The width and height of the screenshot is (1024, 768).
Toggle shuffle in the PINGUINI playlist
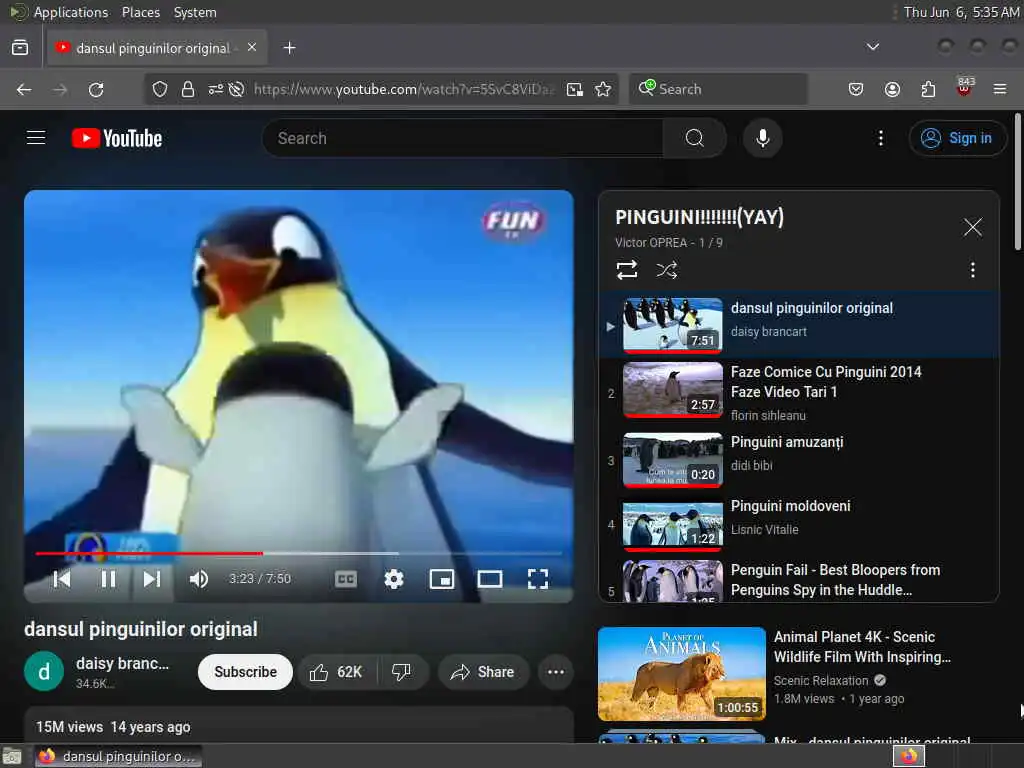667,270
